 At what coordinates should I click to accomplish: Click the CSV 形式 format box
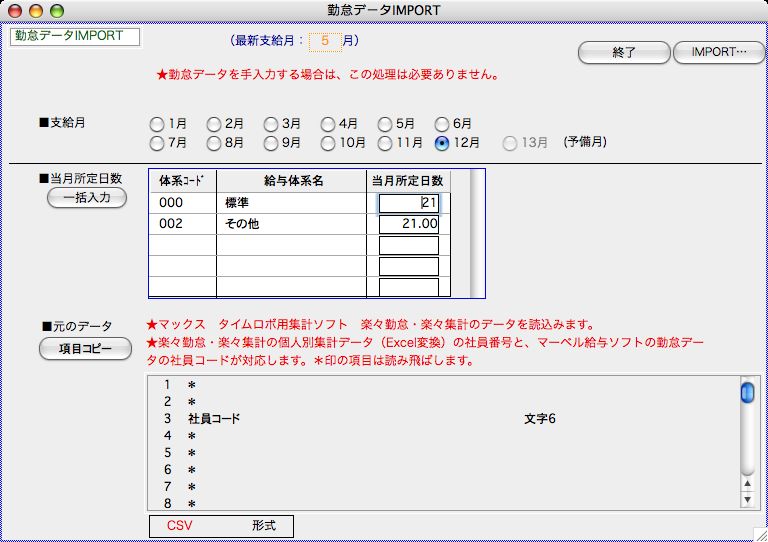221,525
